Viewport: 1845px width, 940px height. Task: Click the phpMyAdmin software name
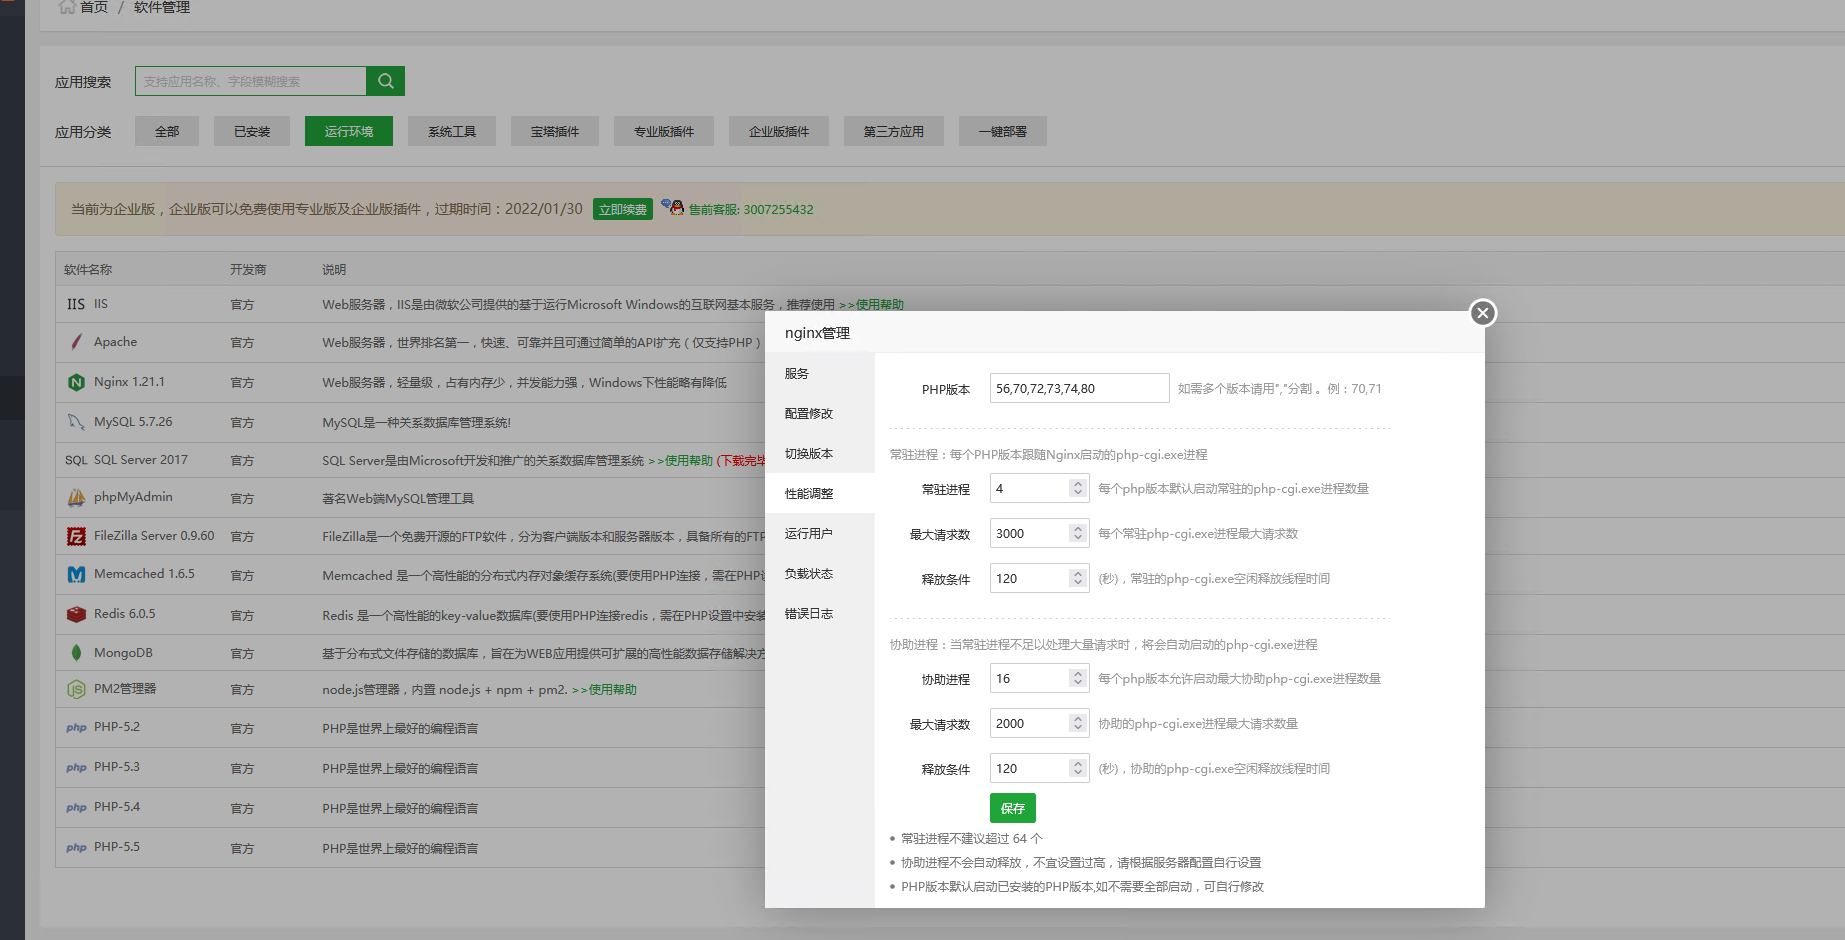point(133,497)
